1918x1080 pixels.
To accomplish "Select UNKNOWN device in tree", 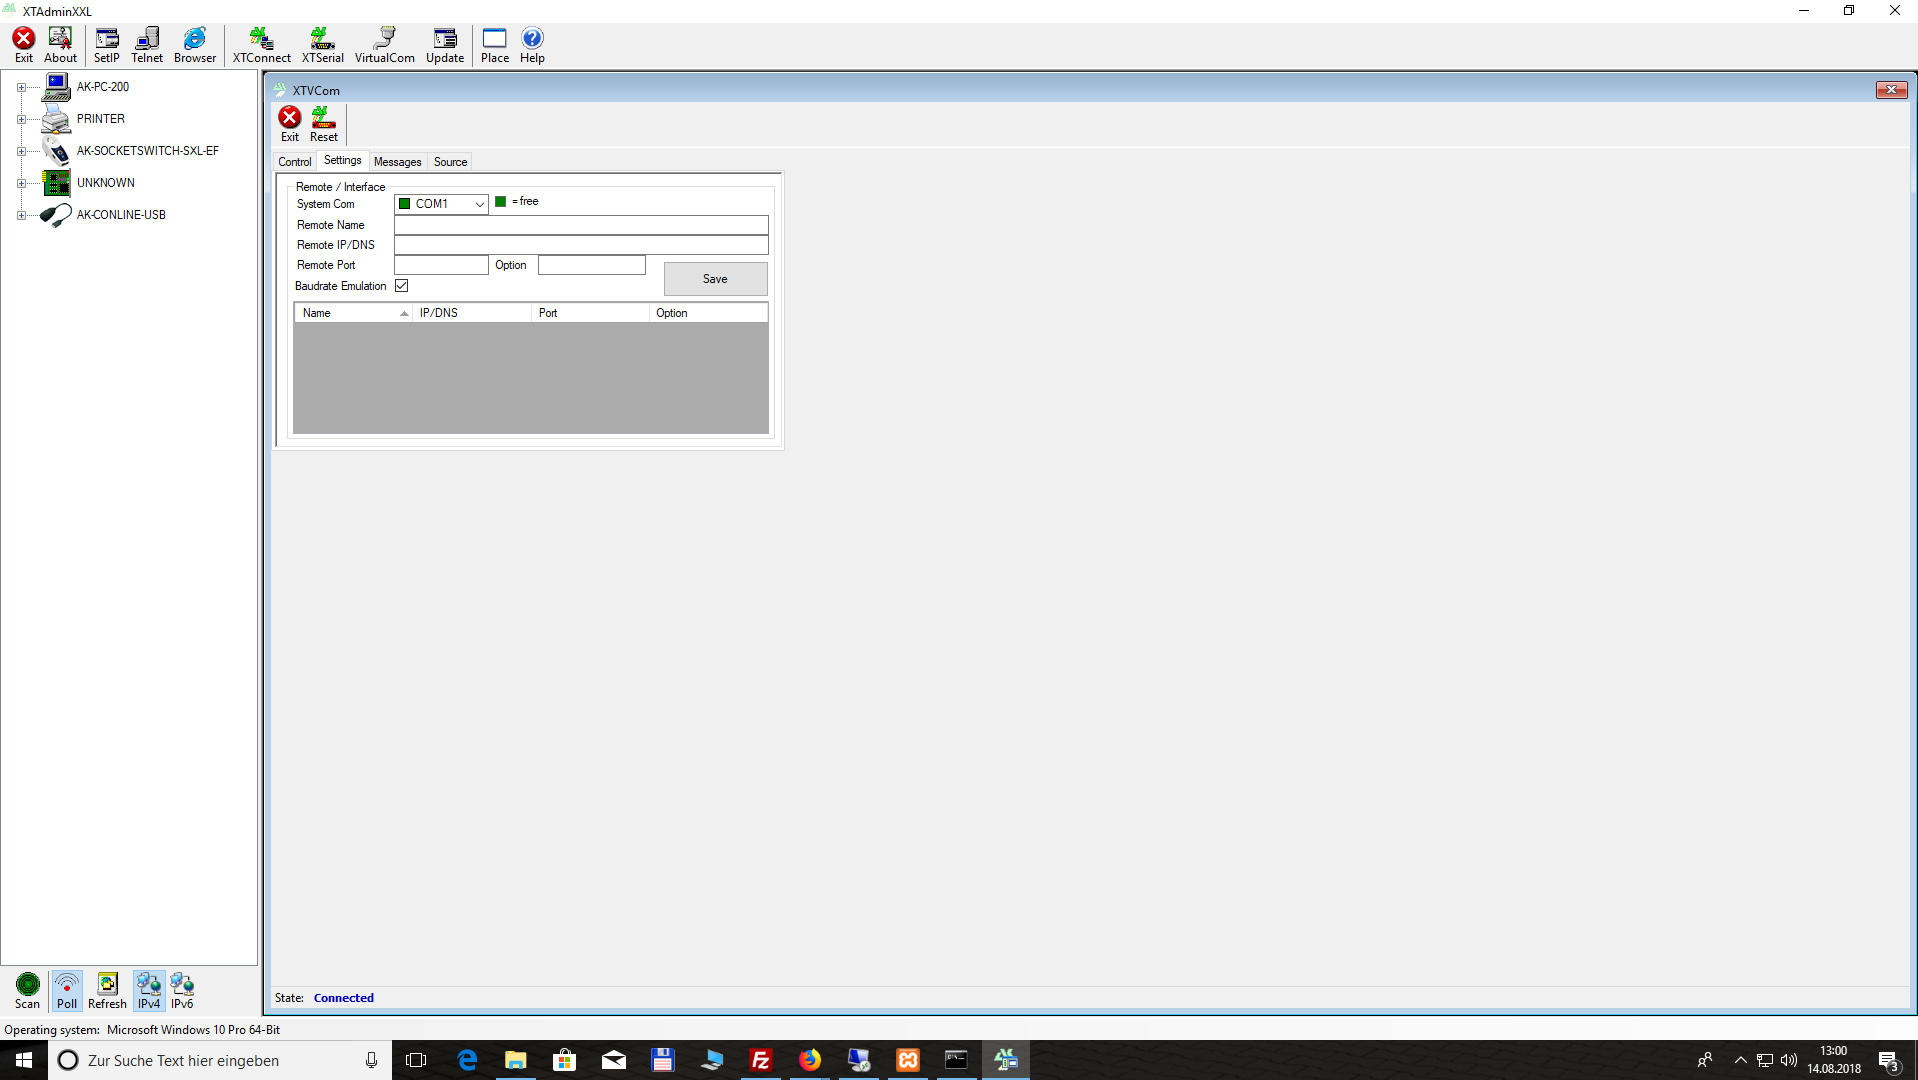I will tap(106, 183).
